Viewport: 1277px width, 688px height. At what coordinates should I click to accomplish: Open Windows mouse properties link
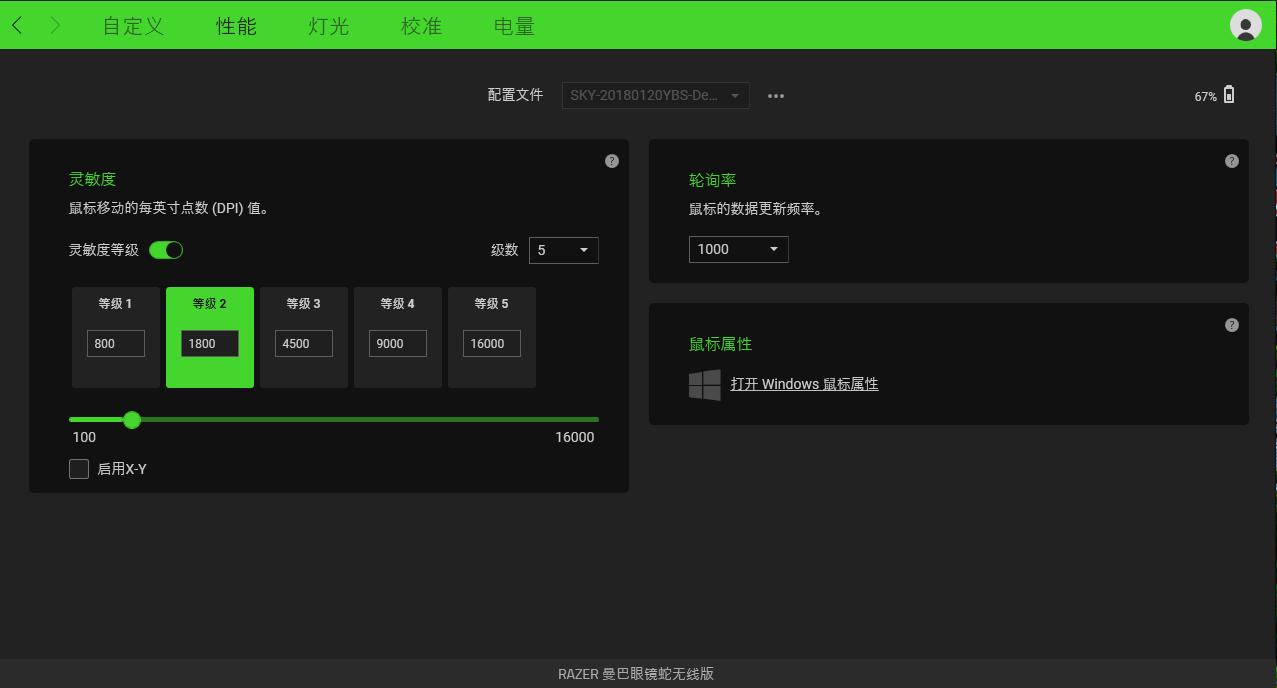click(805, 383)
